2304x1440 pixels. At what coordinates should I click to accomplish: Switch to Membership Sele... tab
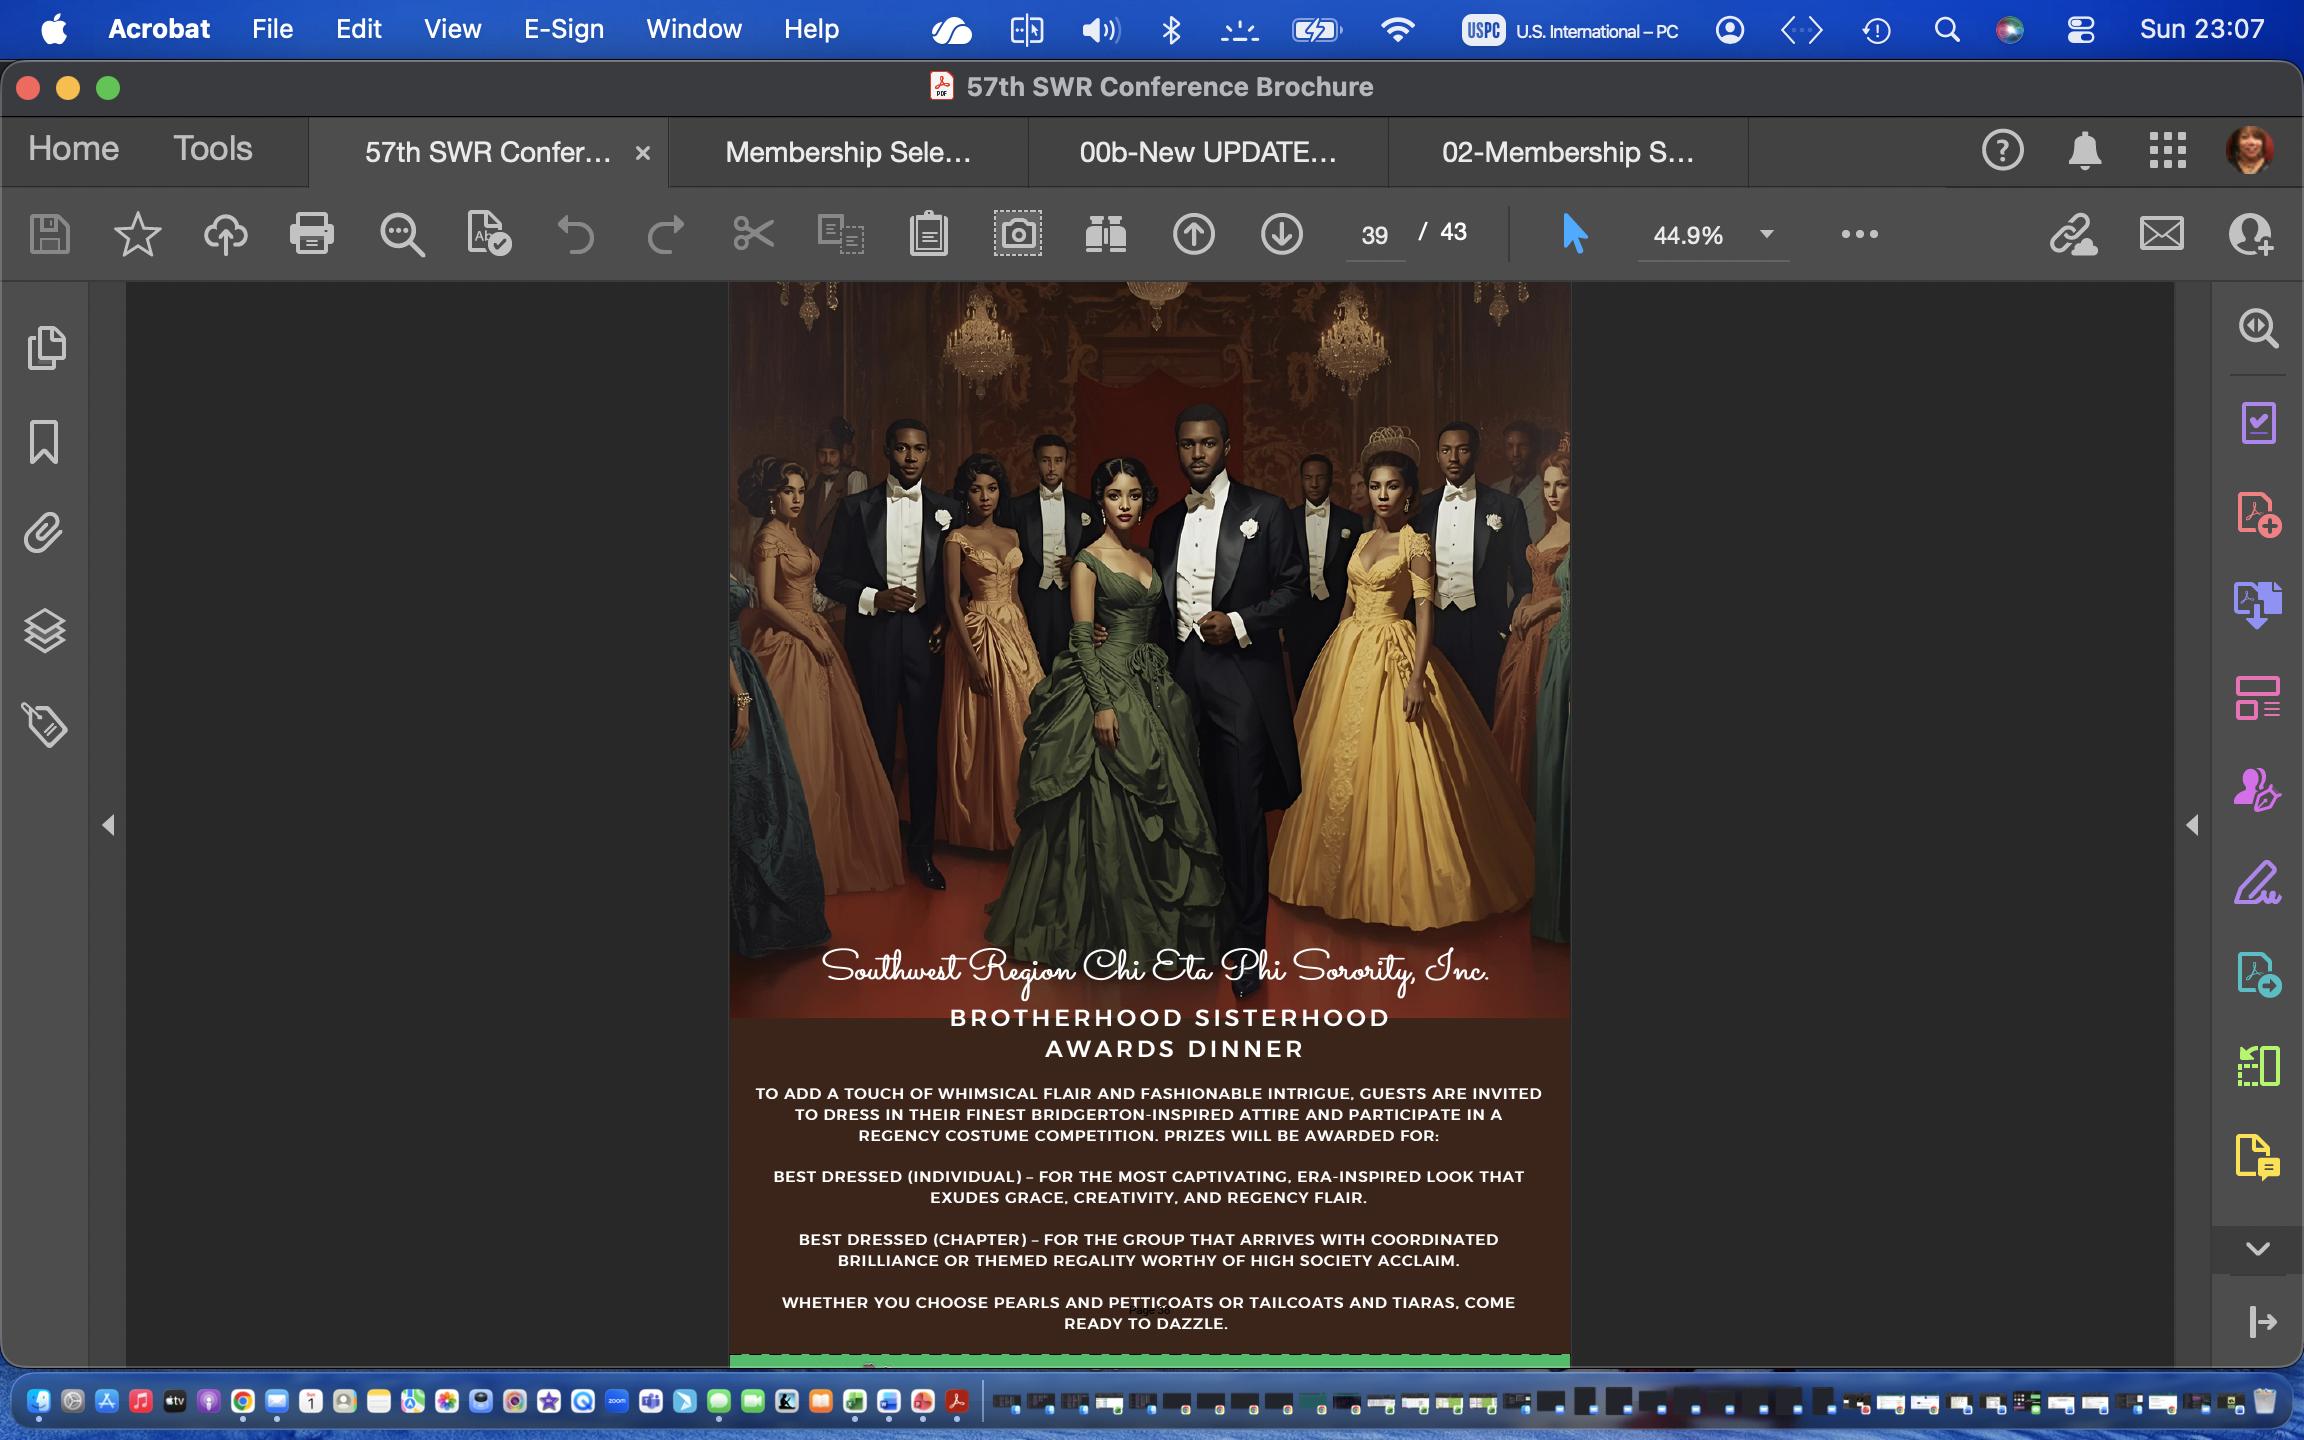[x=847, y=152]
